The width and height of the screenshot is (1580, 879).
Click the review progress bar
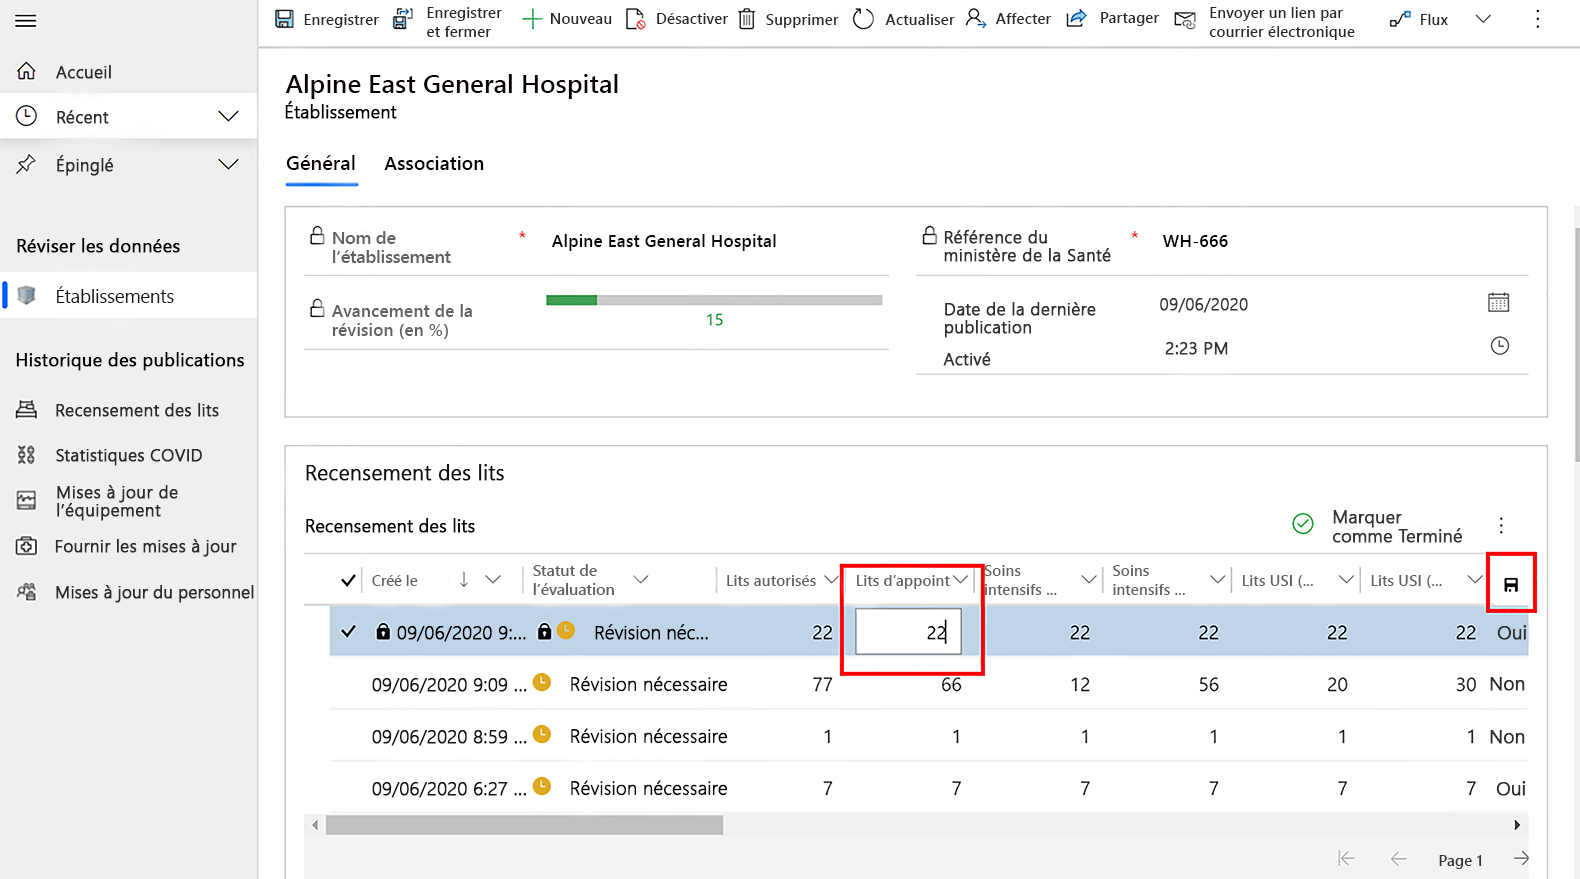coord(714,300)
